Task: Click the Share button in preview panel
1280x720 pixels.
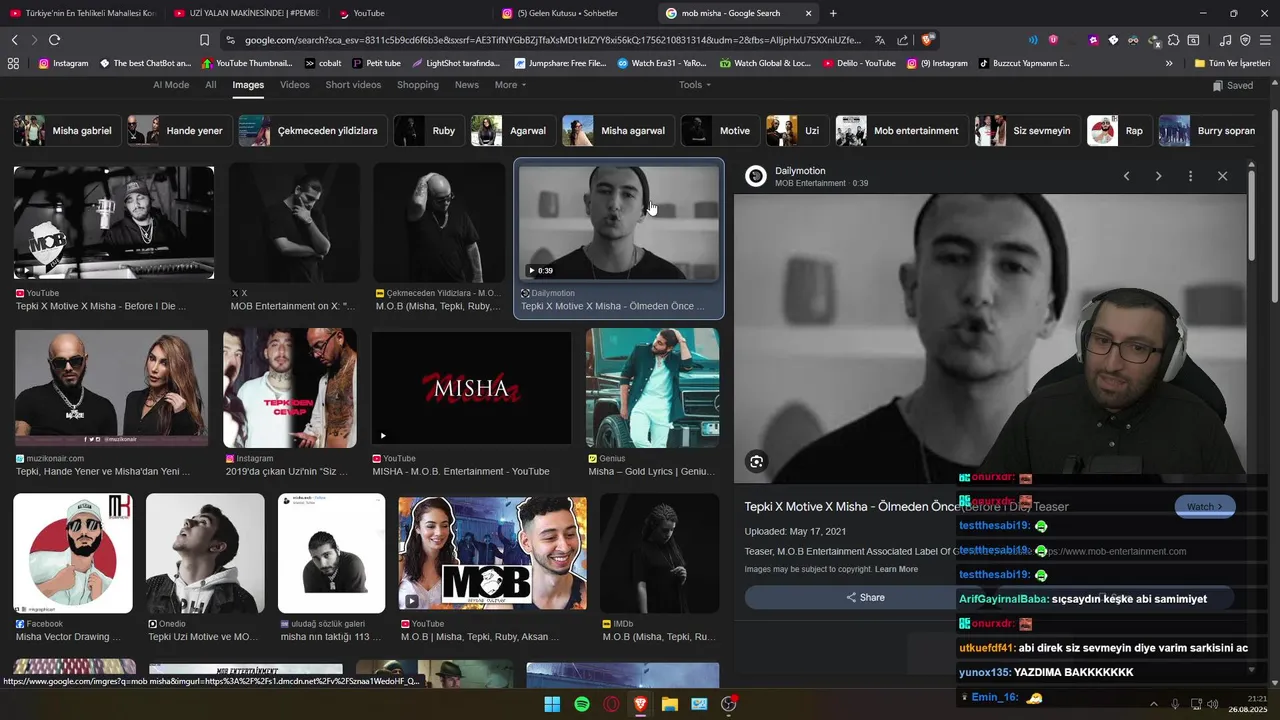Action: click(865, 597)
